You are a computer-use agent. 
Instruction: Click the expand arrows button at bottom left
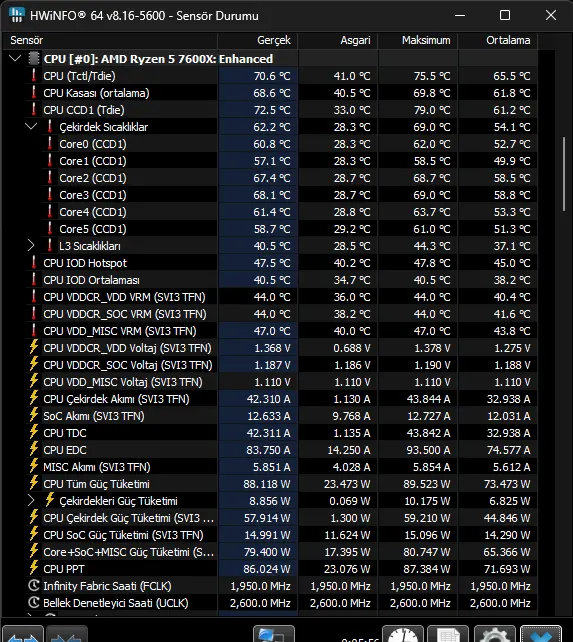coord(23,634)
